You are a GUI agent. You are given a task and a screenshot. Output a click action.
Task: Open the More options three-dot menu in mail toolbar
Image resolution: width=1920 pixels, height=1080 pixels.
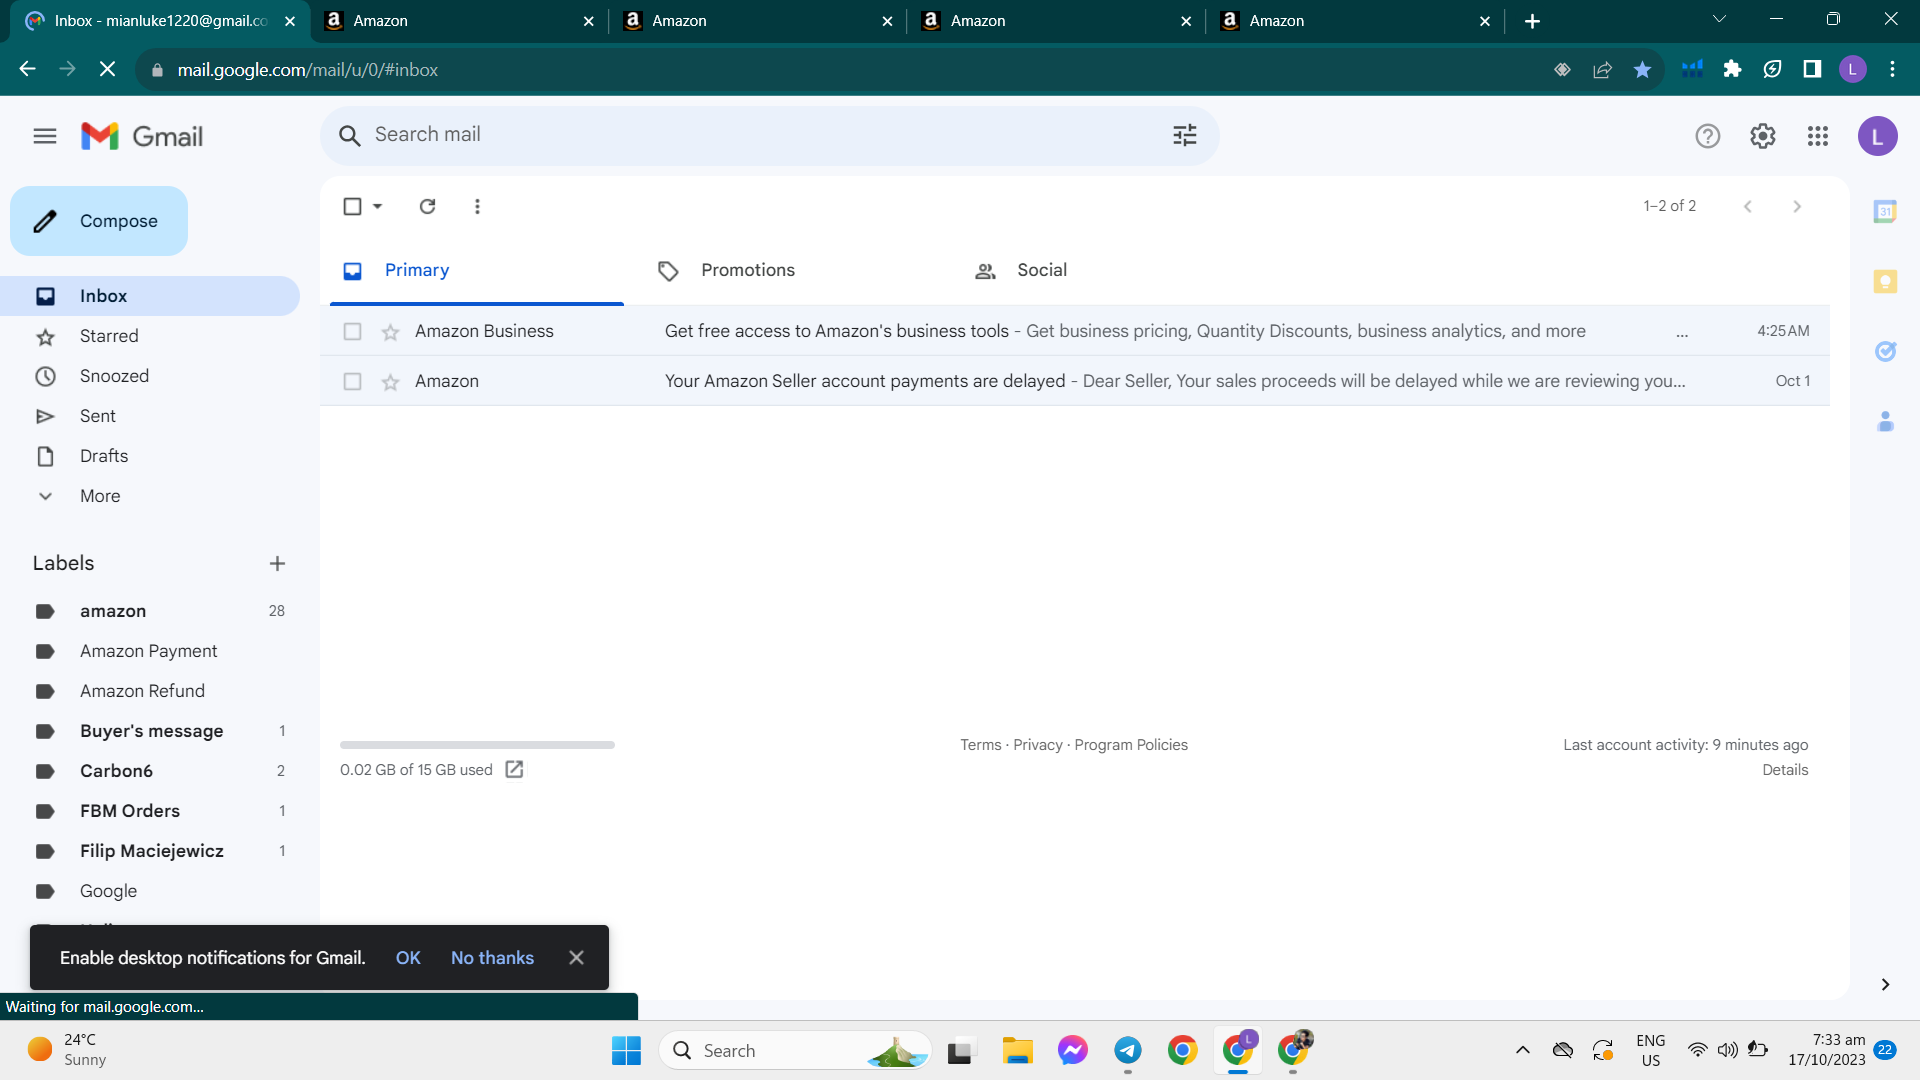pos(477,206)
